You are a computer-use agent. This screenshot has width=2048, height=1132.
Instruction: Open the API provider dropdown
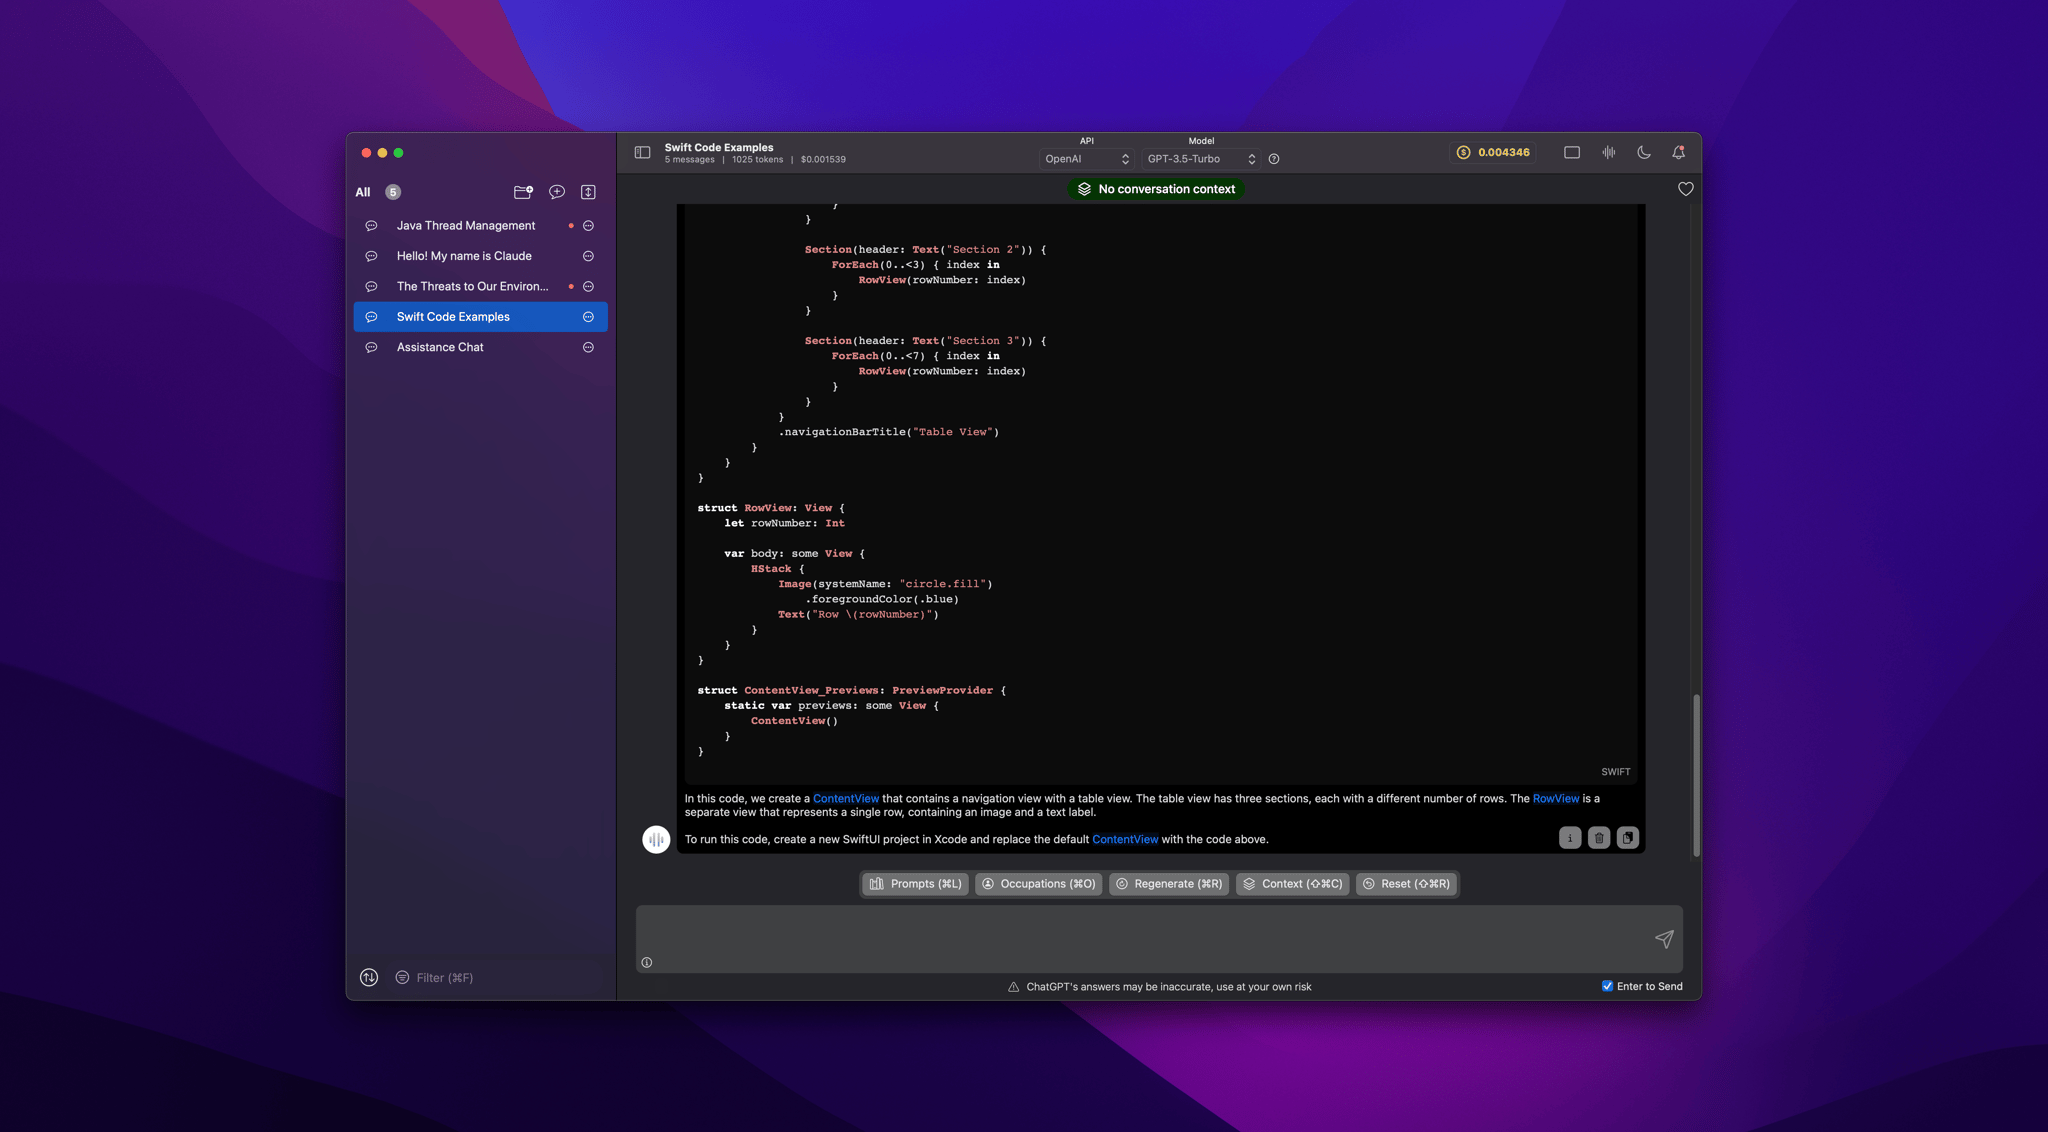[1086, 159]
